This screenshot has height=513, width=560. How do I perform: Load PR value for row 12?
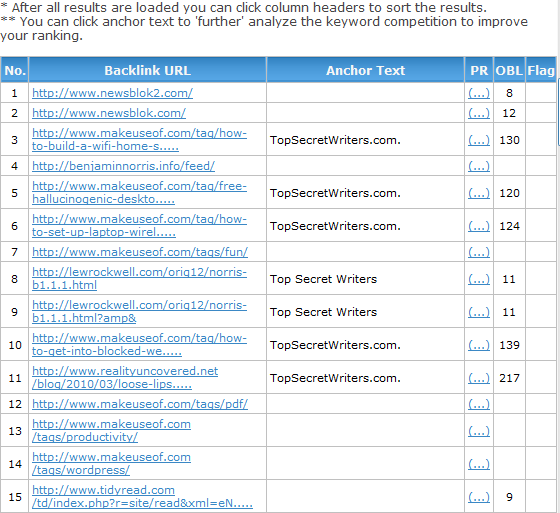click(479, 404)
